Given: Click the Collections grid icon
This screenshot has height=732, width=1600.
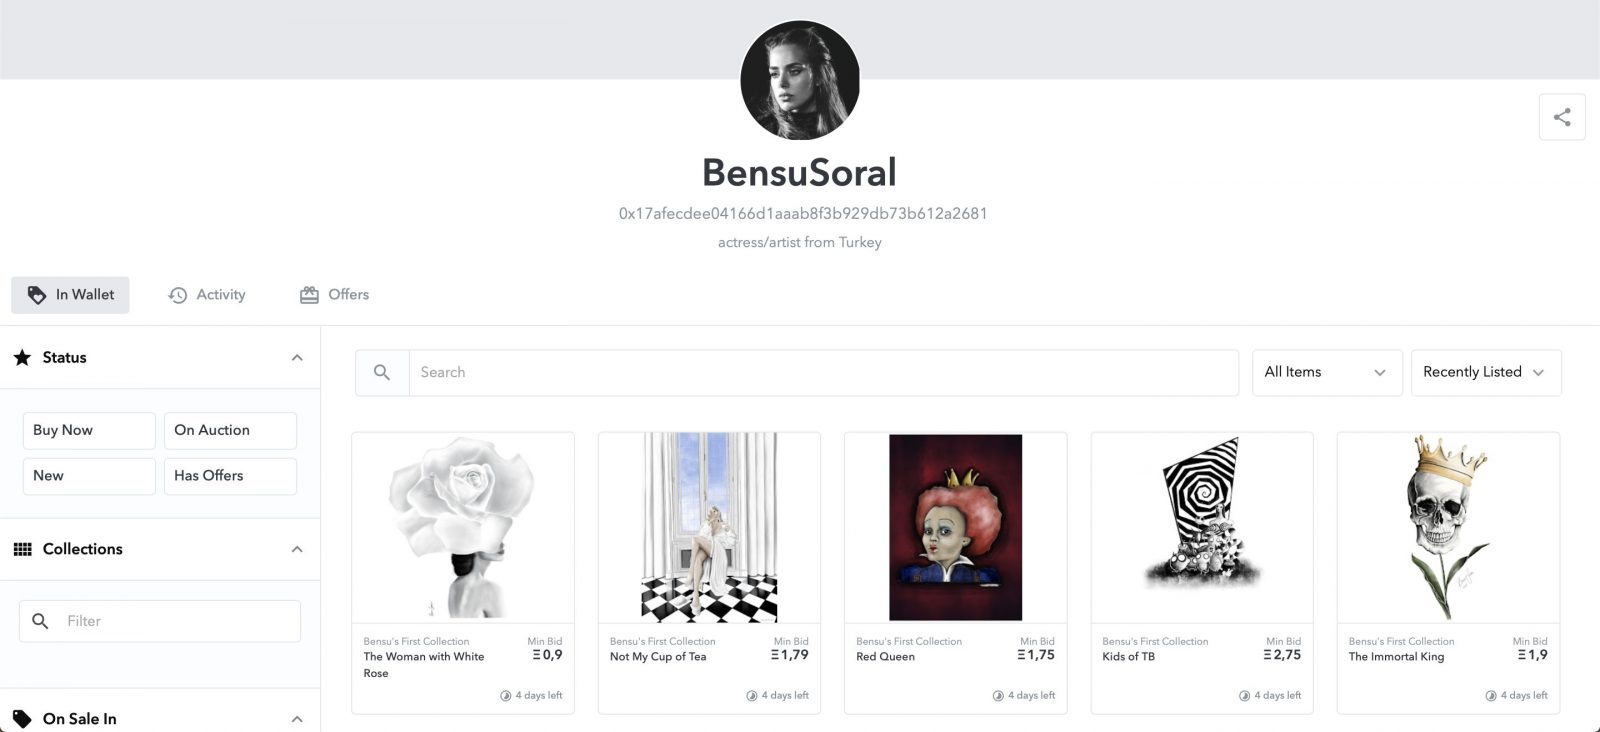Looking at the screenshot, I should [x=22, y=549].
